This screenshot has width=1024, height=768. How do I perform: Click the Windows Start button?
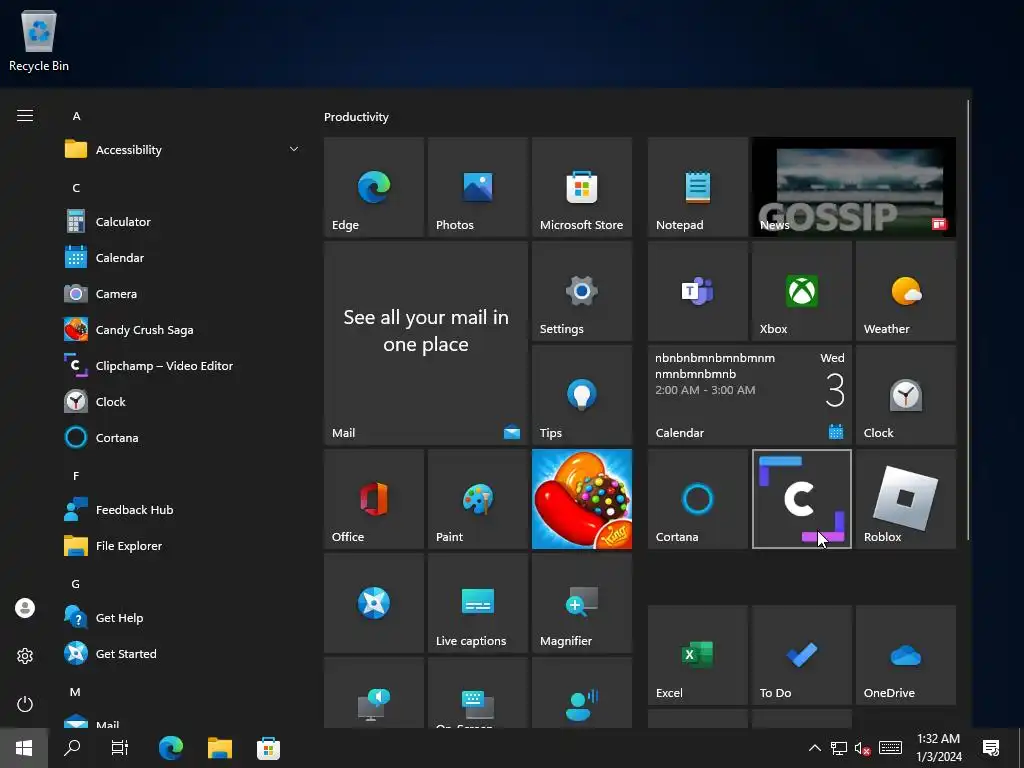tap(24, 748)
